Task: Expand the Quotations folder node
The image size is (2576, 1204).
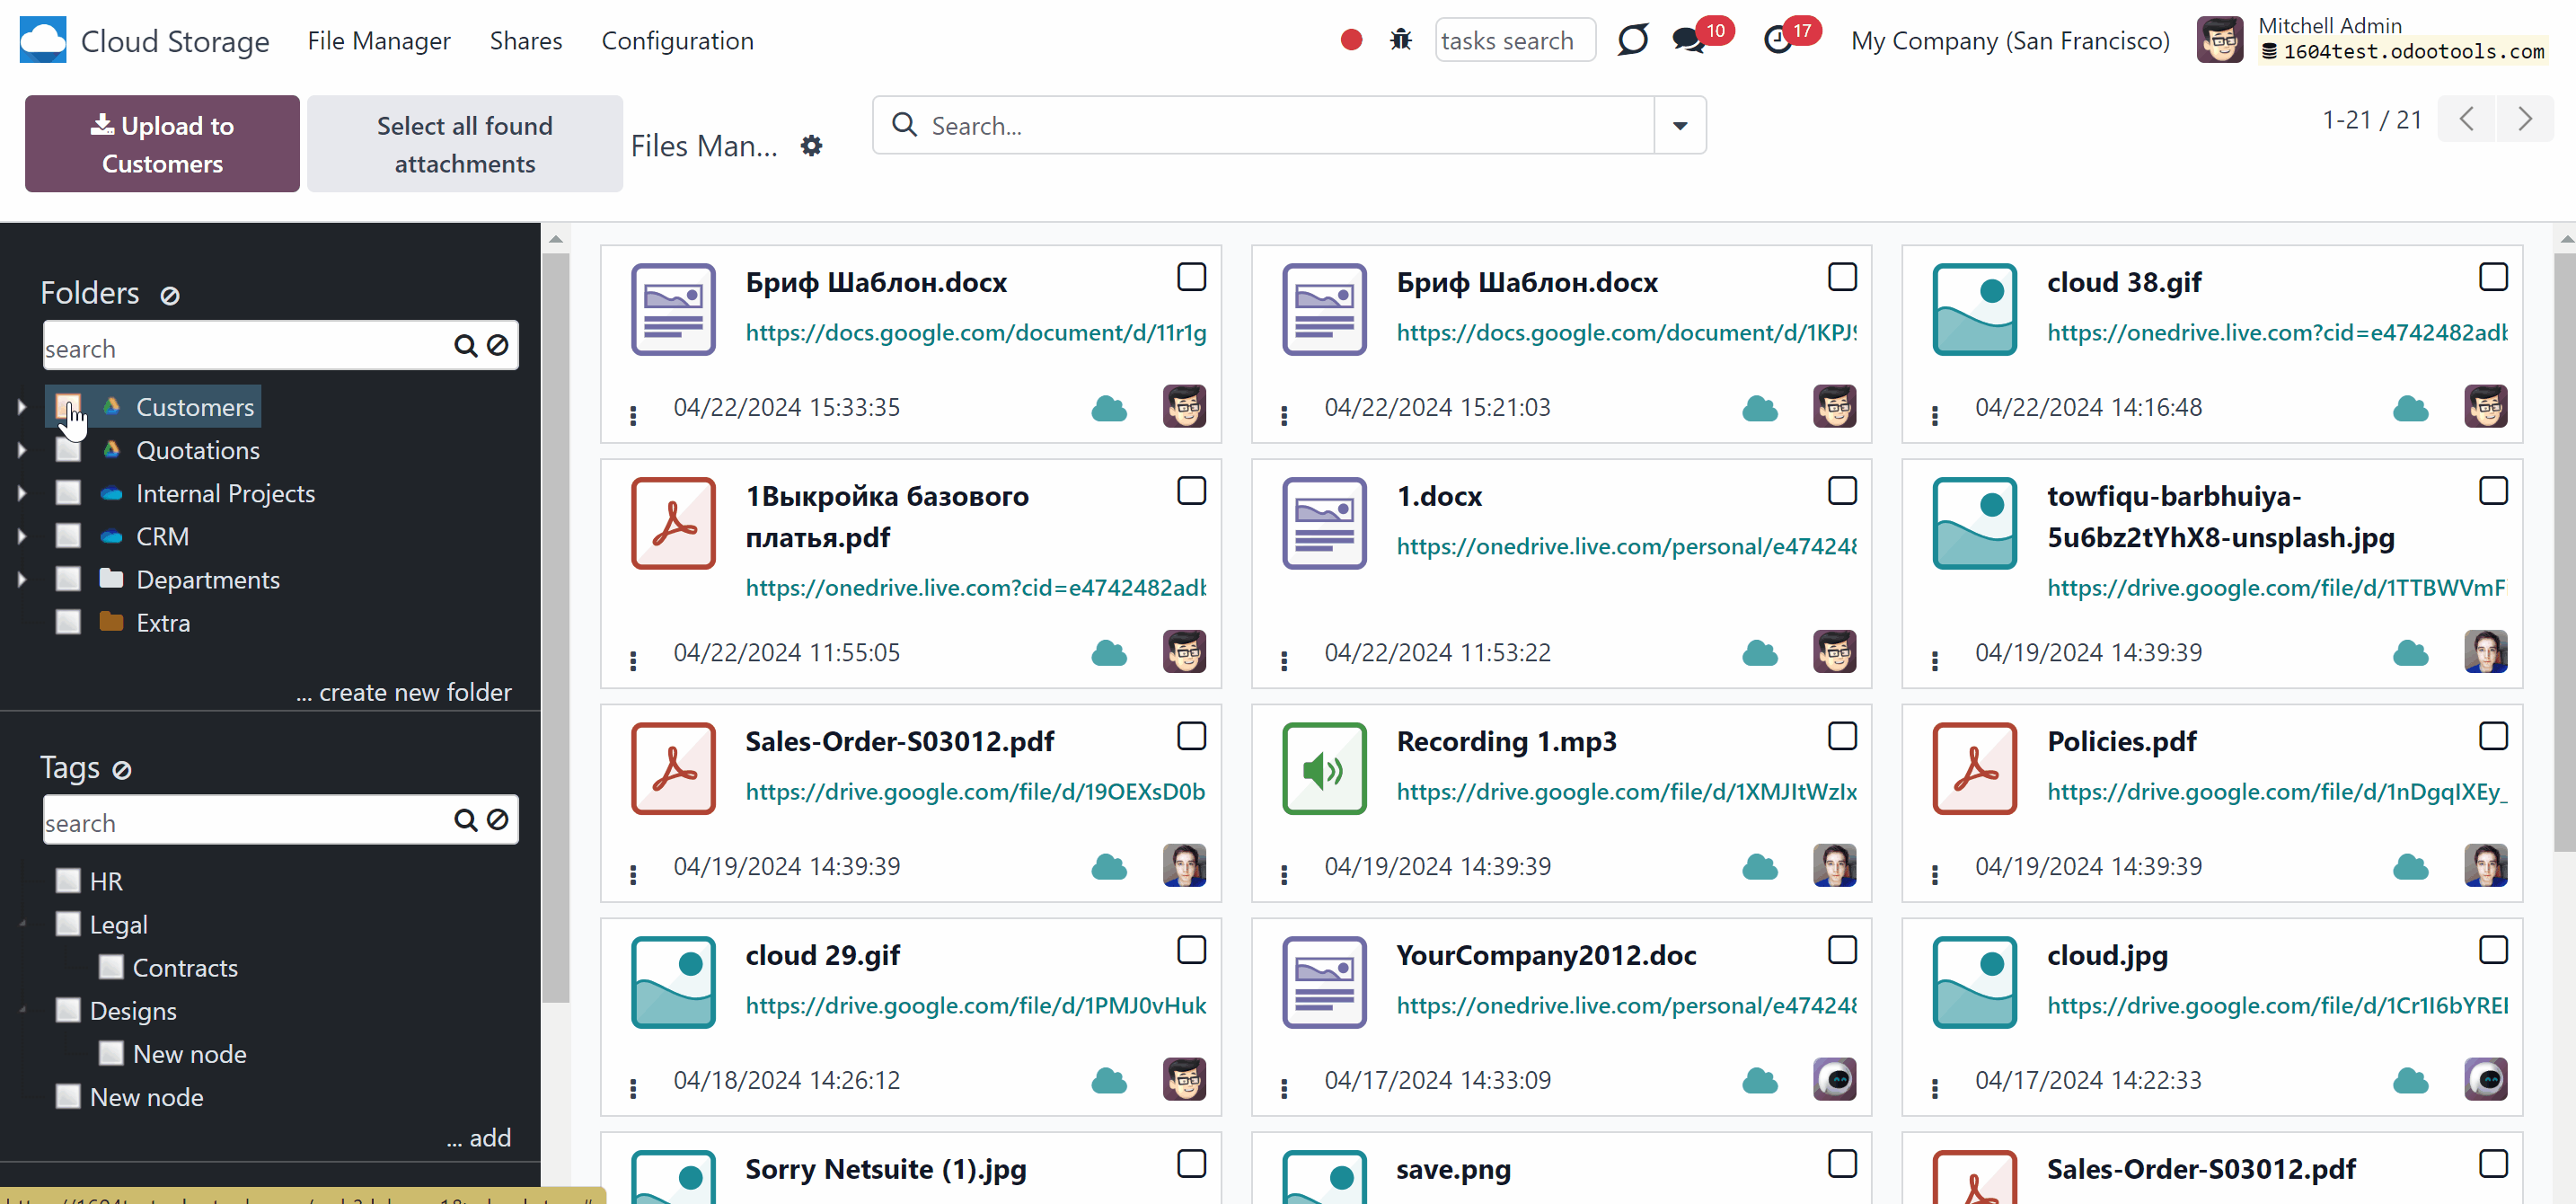Action: [22, 450]
